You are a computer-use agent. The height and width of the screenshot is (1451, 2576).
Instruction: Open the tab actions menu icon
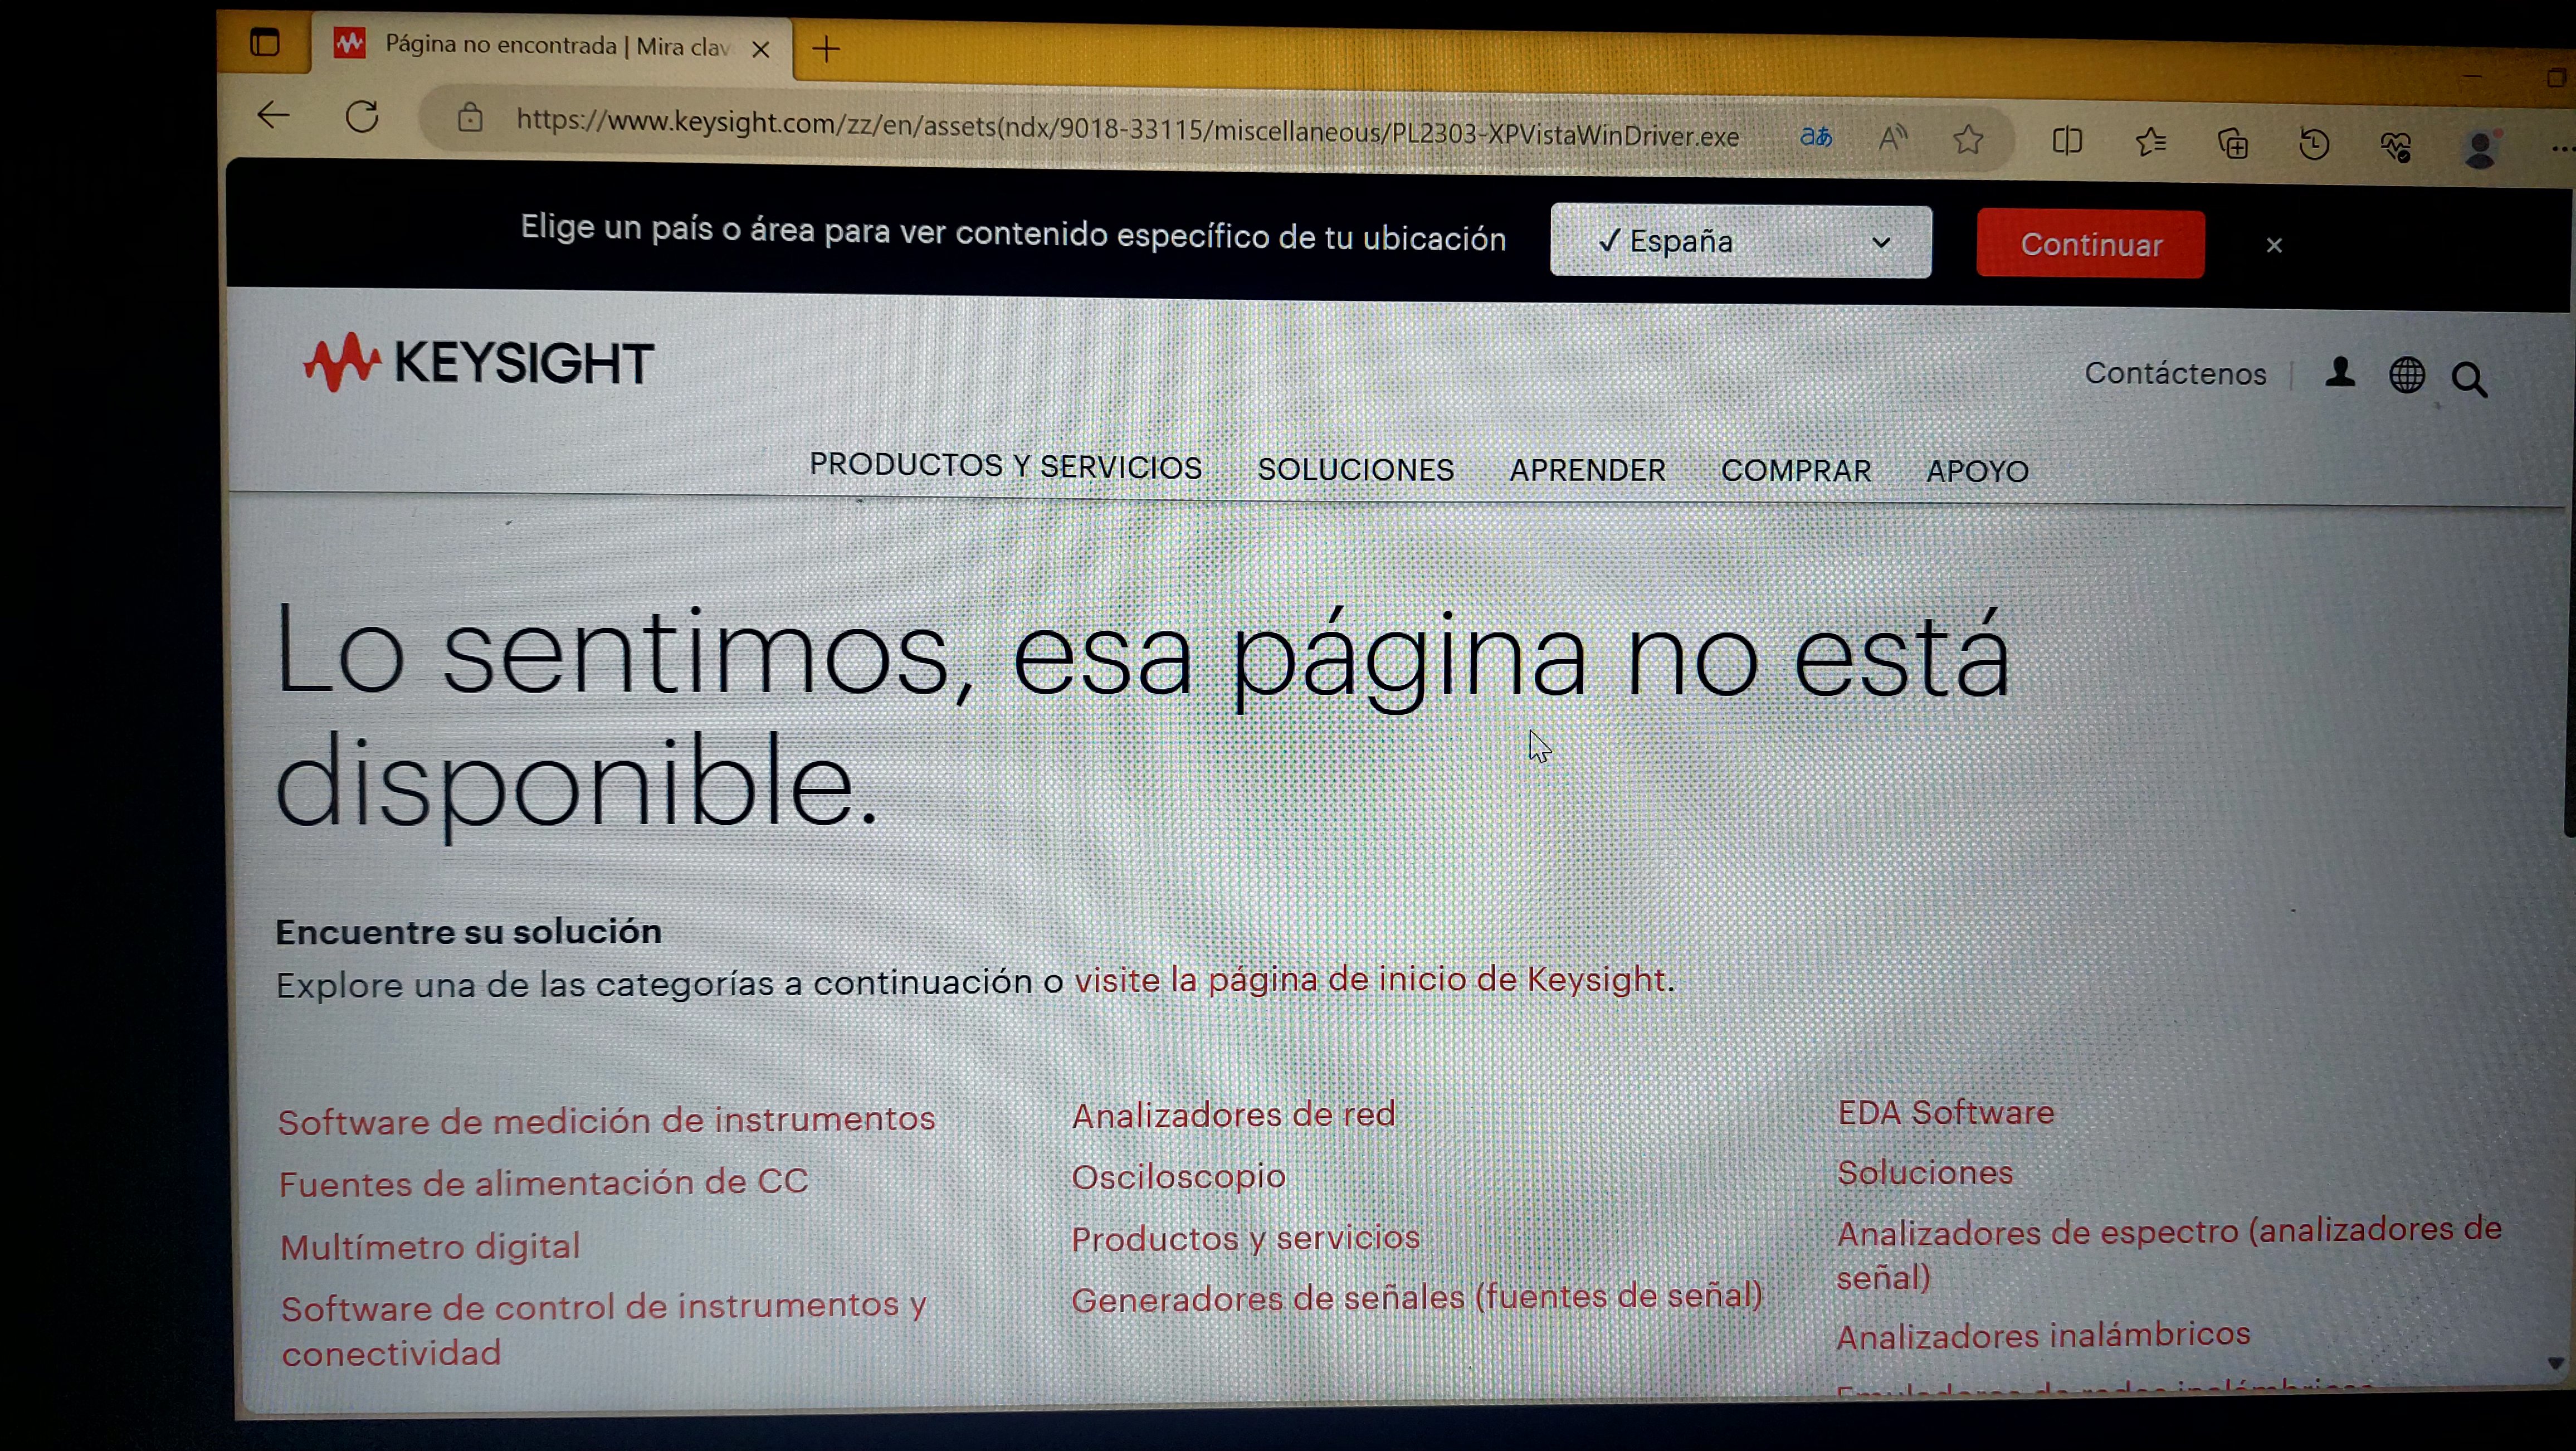[264, 43]
